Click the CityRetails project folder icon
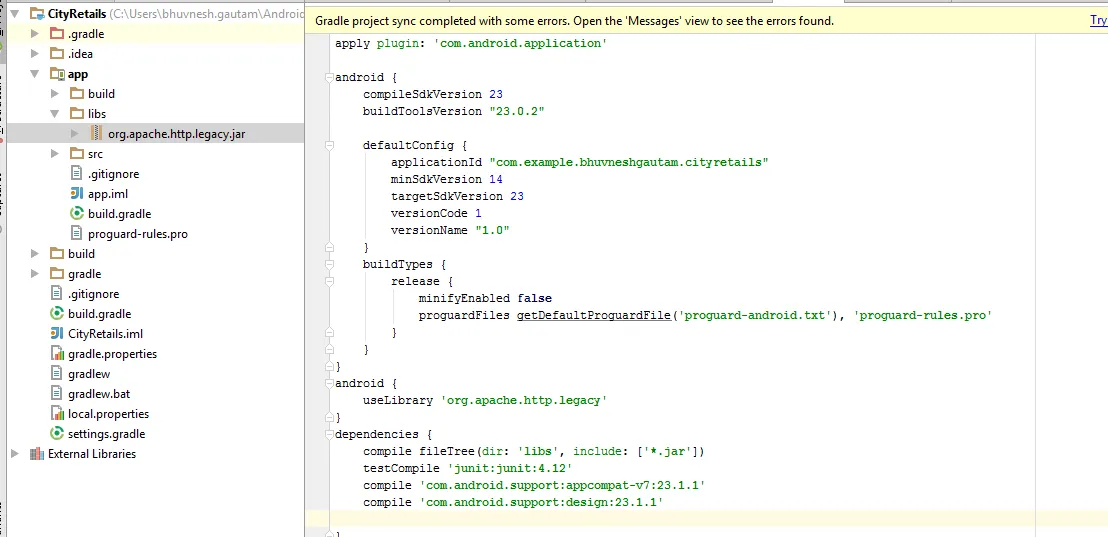 (37, 13)
